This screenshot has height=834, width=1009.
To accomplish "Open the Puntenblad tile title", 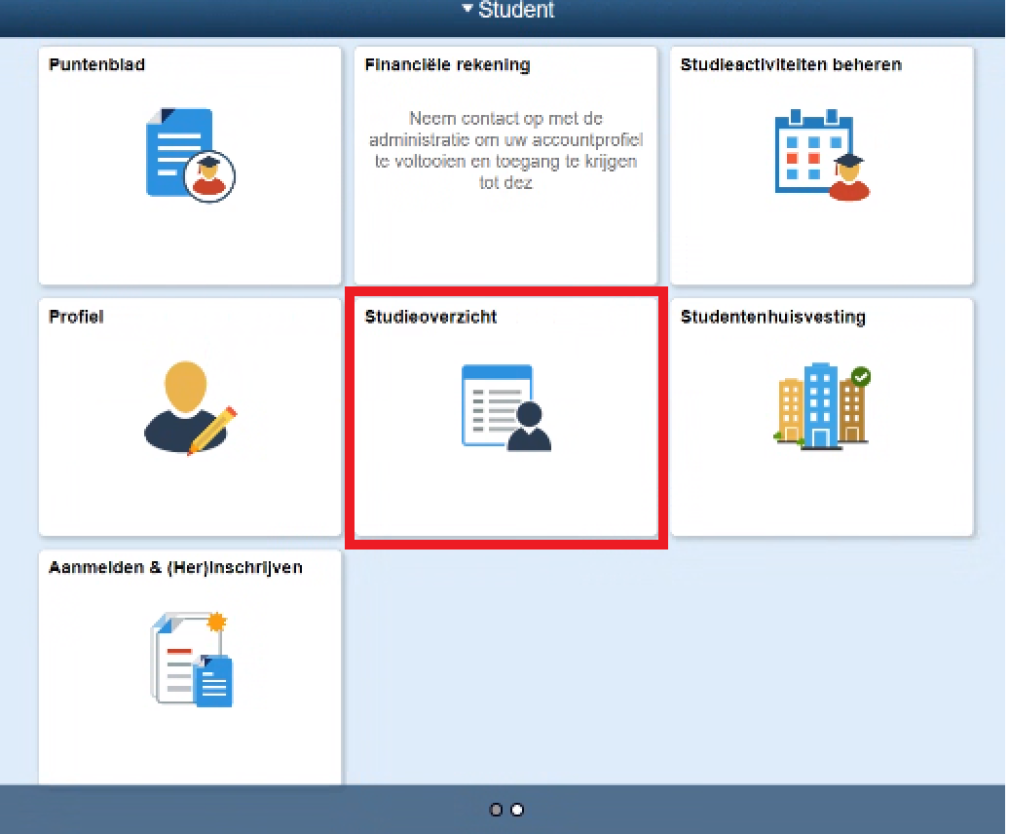I will point(97,65).
